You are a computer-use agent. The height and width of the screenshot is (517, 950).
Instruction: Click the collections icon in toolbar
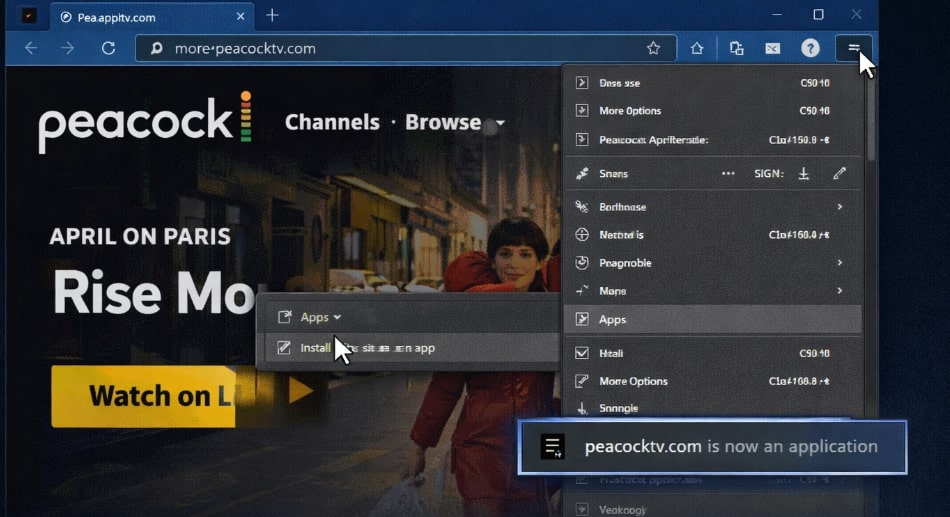click(737, 48)
